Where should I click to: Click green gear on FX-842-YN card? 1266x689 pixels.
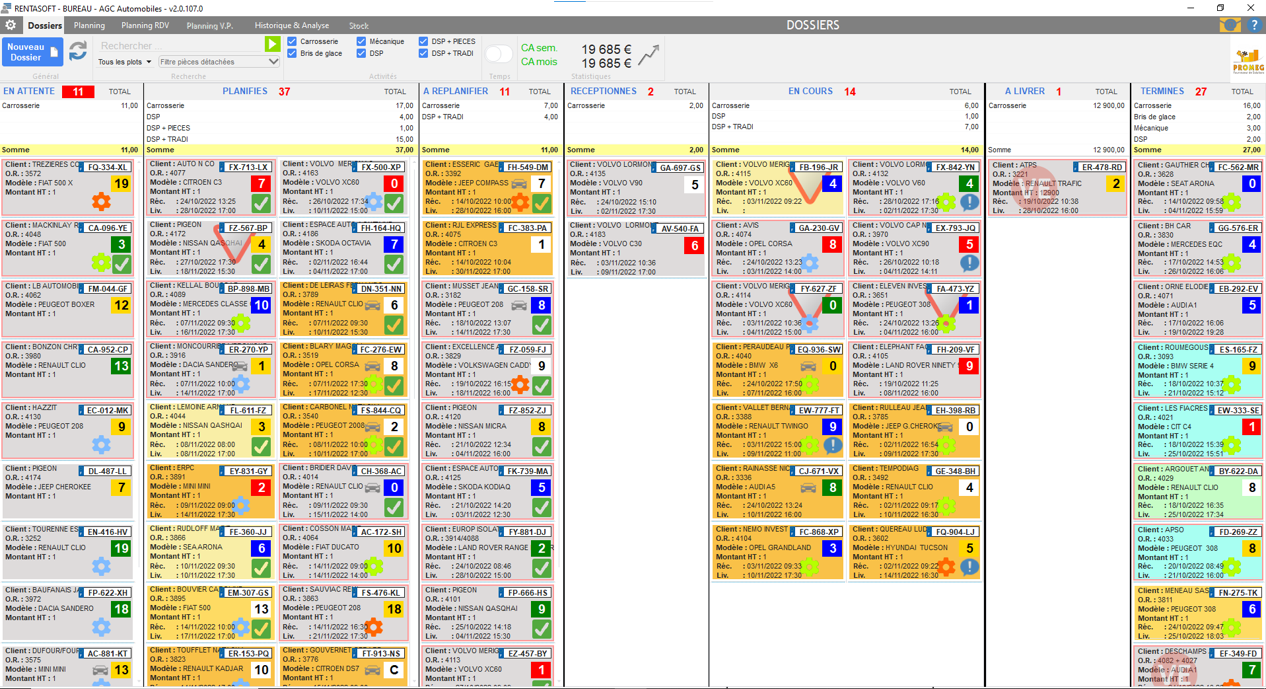click(947, 203)
